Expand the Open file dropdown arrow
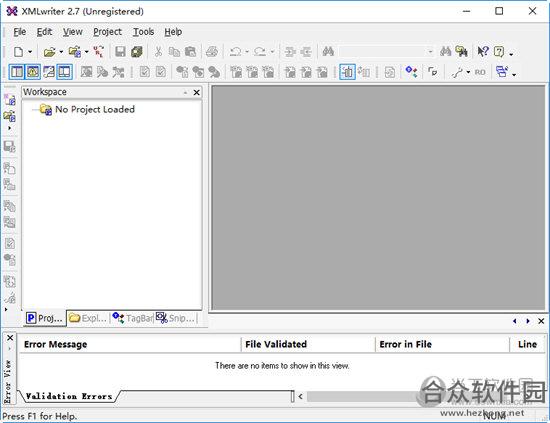 coord(61,52)
